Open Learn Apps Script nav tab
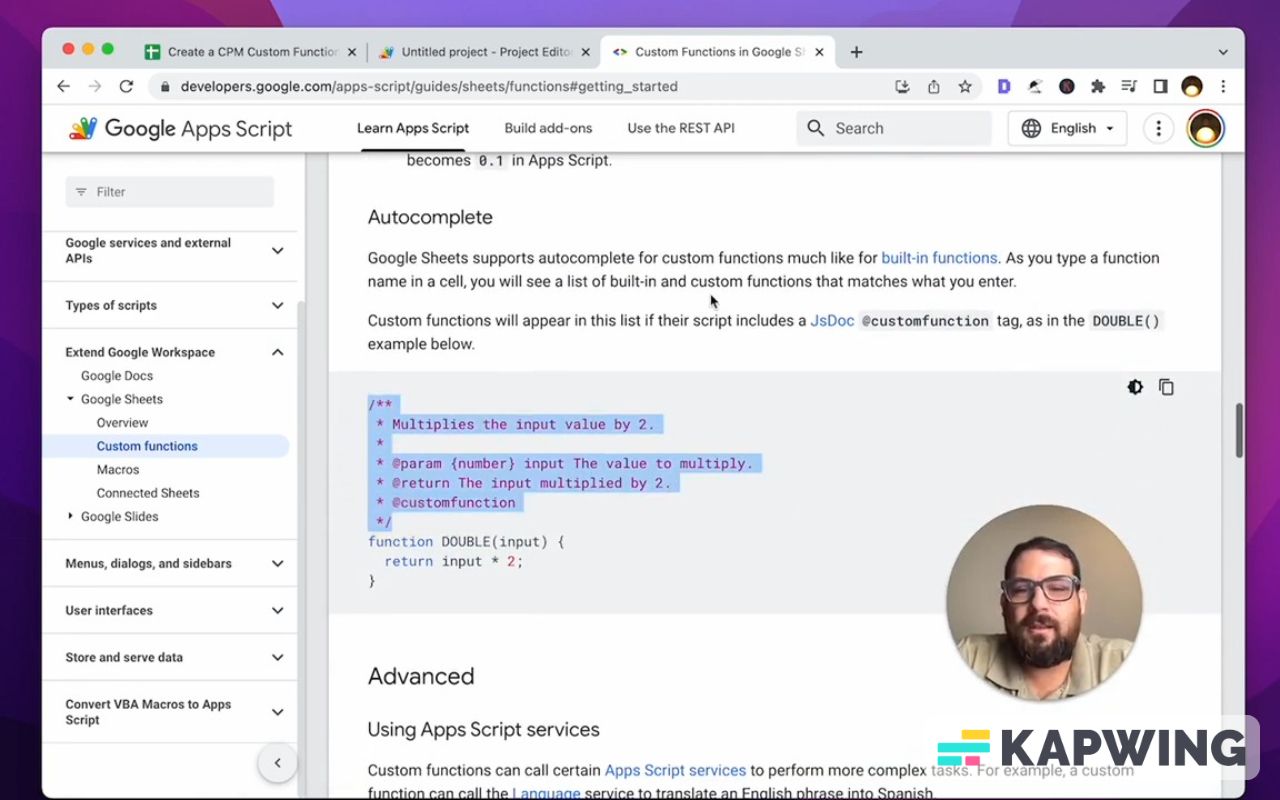The width and height of the screenshot is (1280, 800). [x=413, y=128]
